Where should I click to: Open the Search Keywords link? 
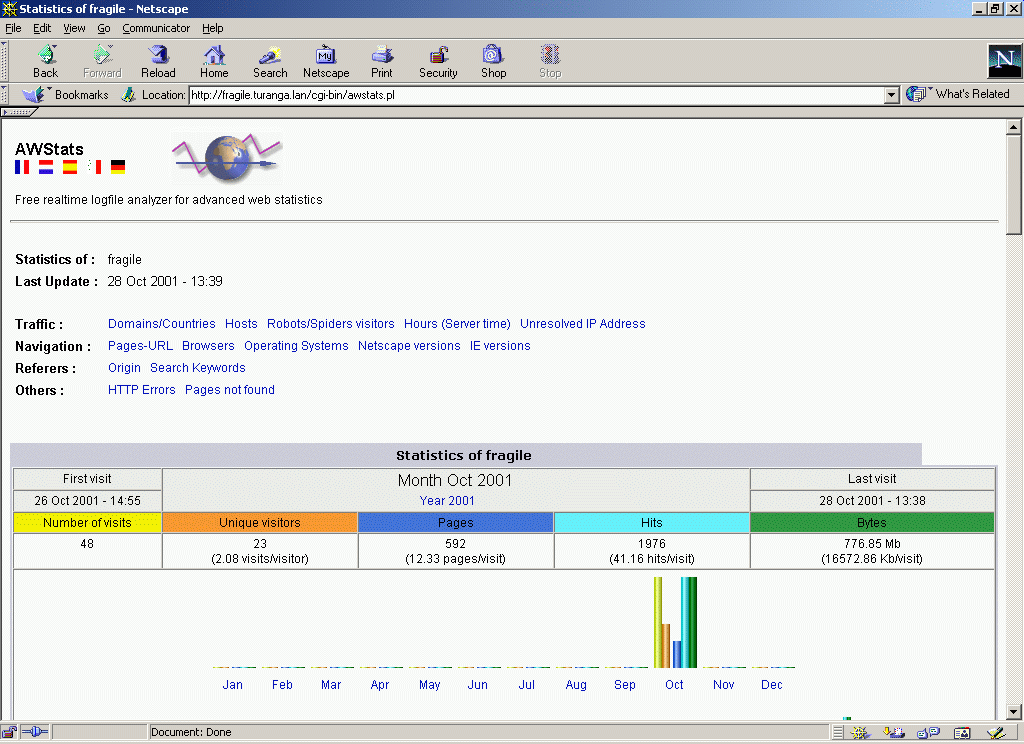coord(197,368)
